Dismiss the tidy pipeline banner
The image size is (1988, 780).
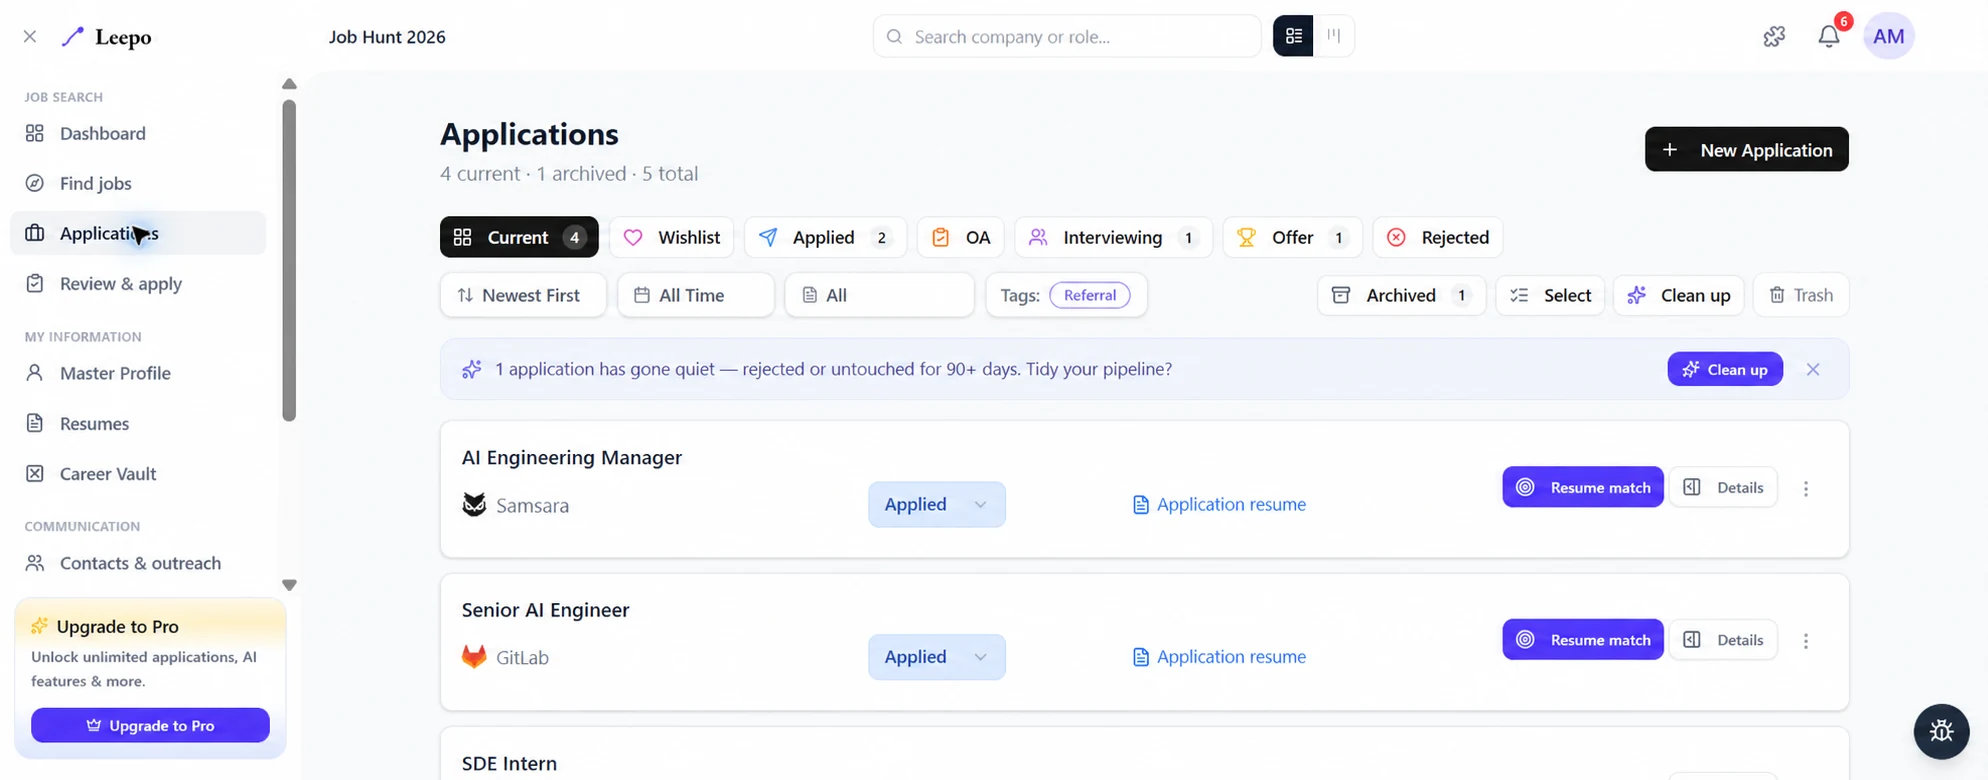(1813, 369)
